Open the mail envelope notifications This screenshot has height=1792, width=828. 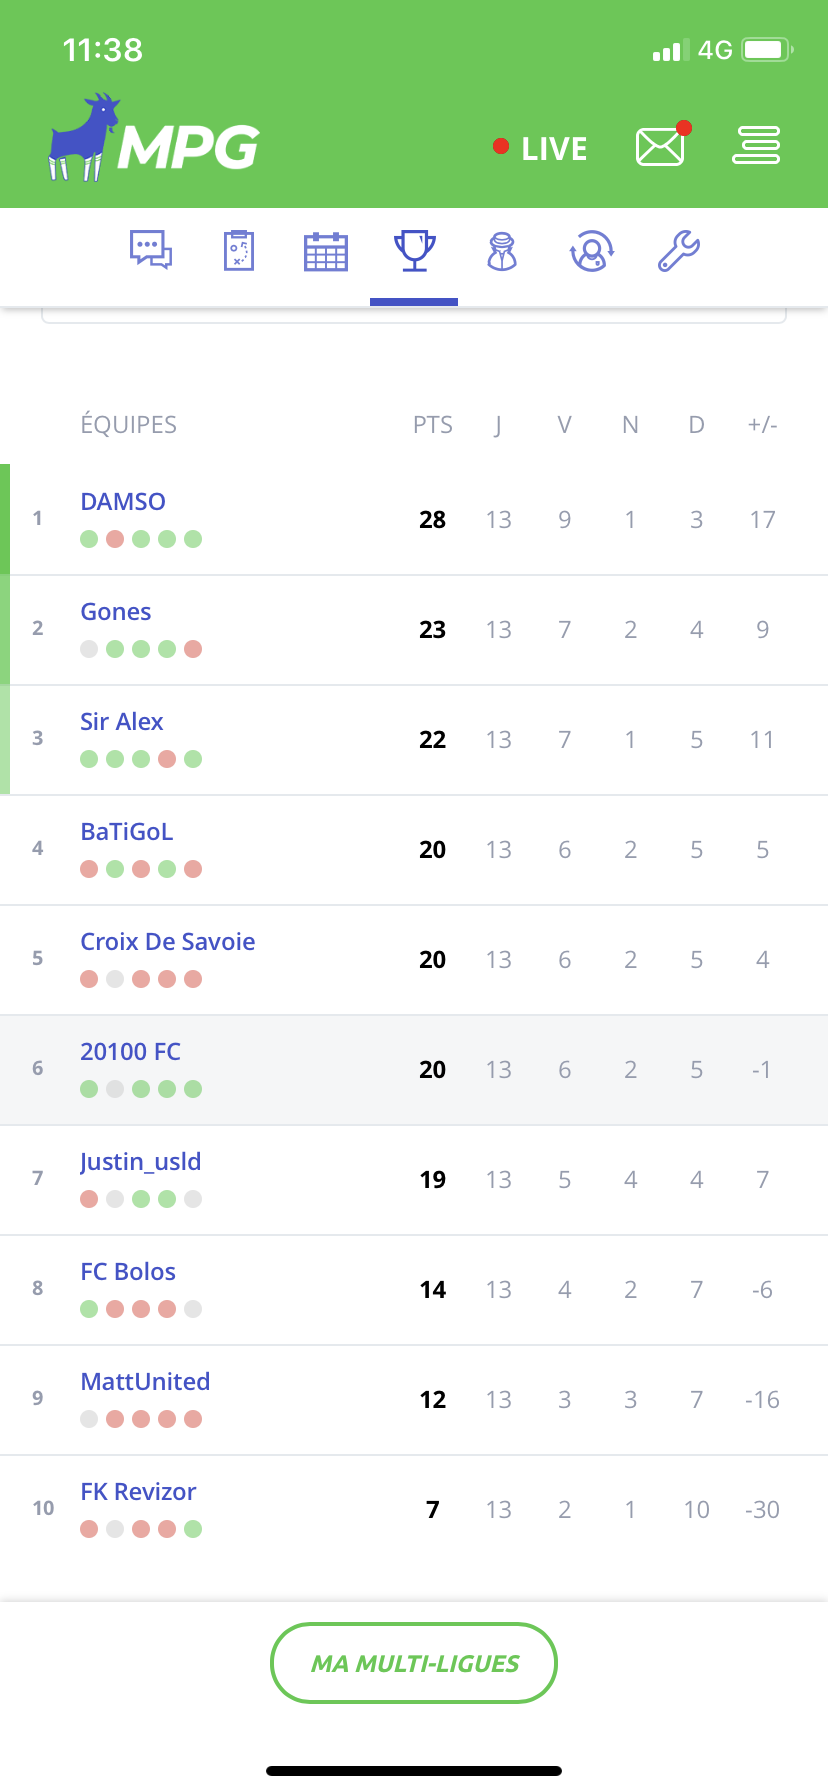point(662,146)
